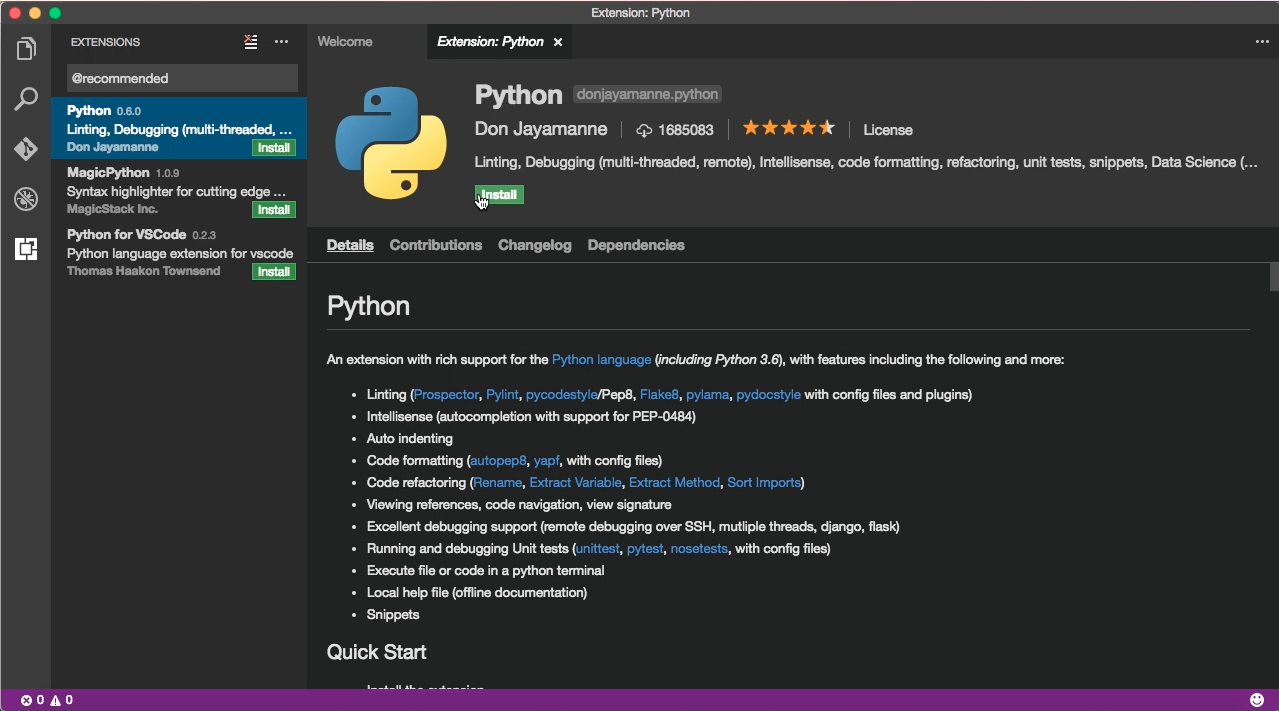Install MagicPython from the list

(x=274, y=210)
